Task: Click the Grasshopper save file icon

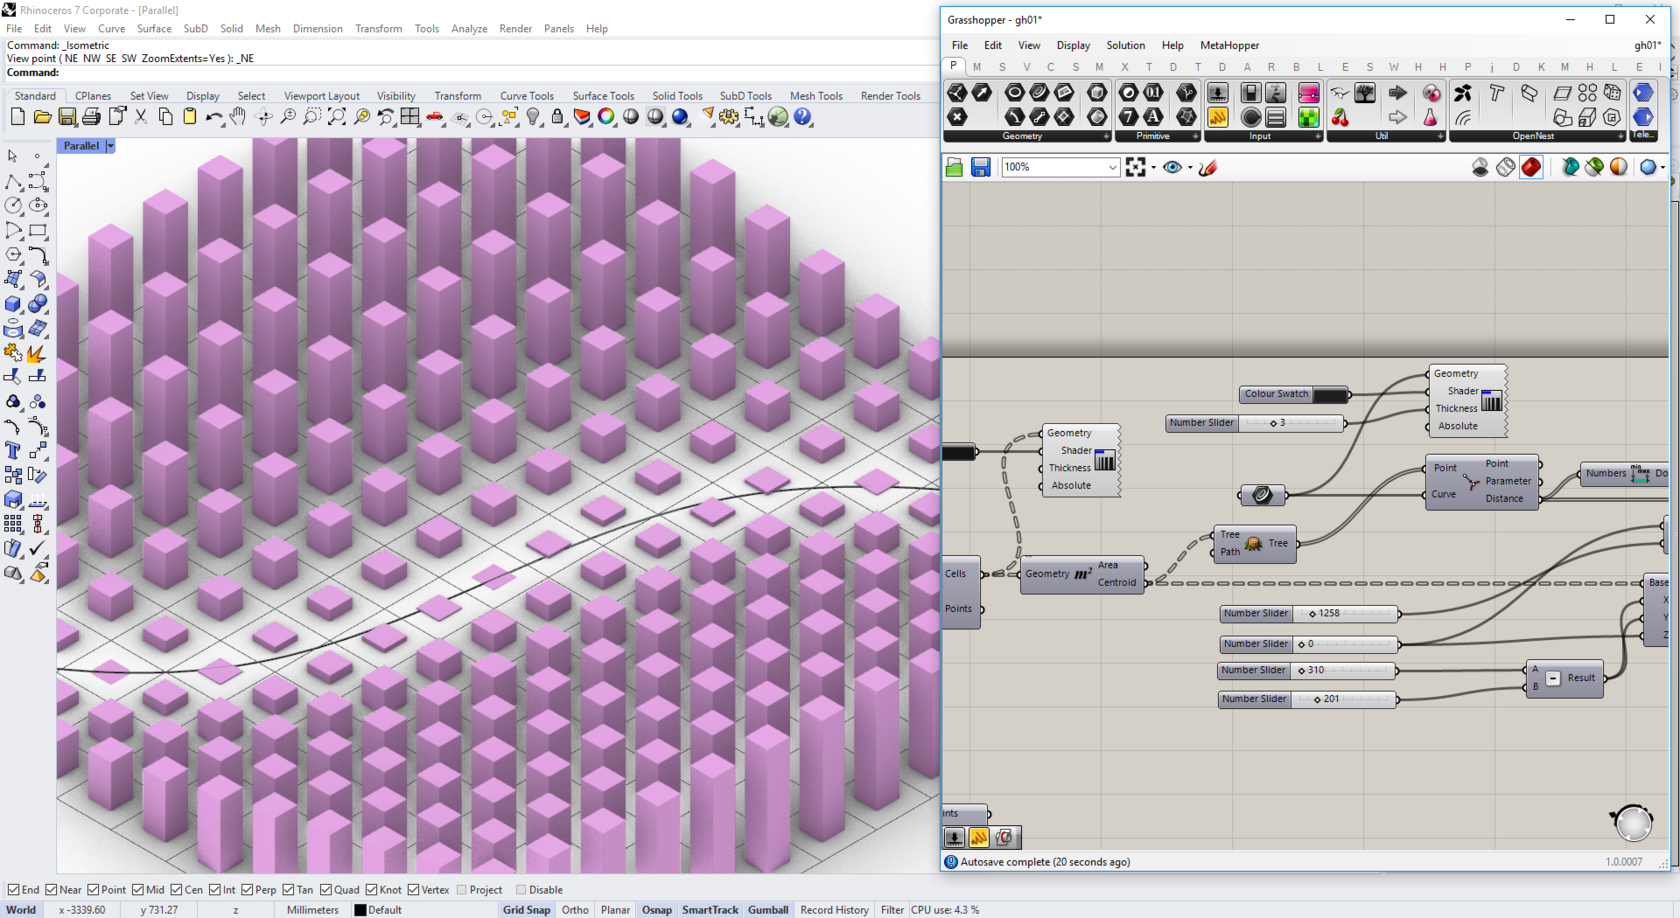Action: pos(980,168)
